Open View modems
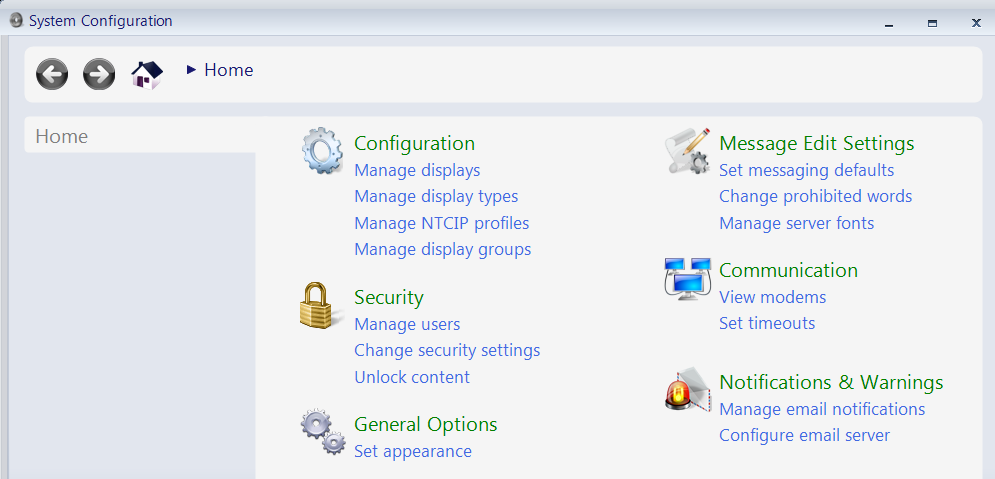 [772, 297]
